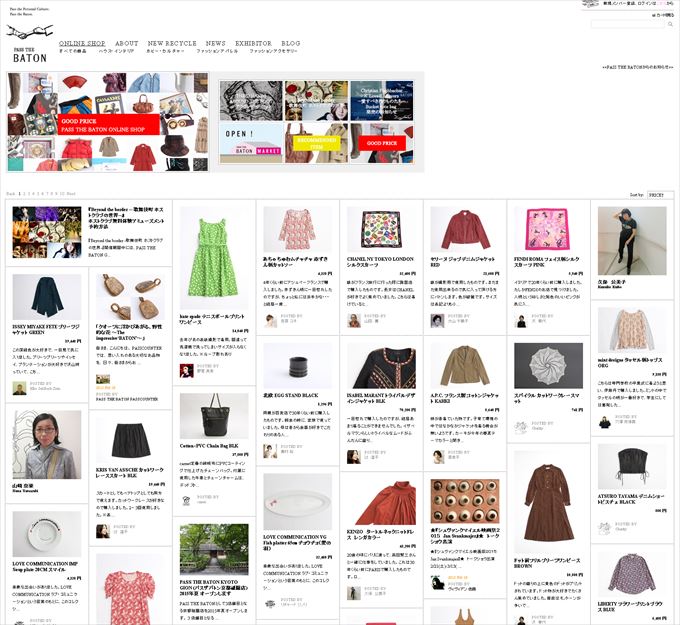Open LOVE COMMUNICATION fish platter image

[x=298, y=502]
